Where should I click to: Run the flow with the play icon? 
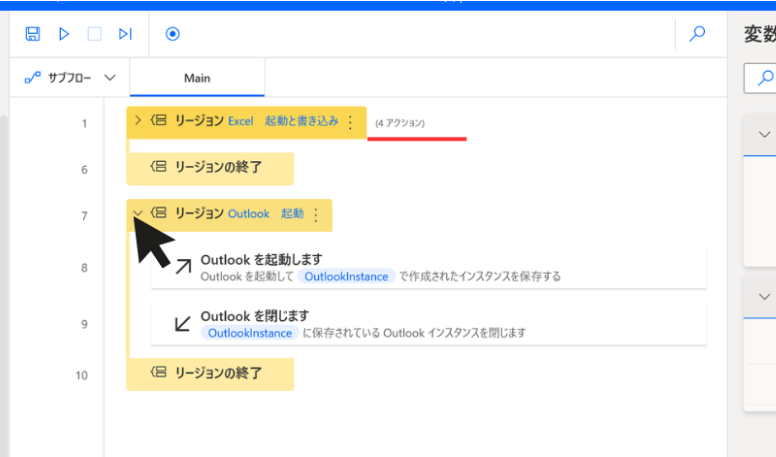[64, 34]
